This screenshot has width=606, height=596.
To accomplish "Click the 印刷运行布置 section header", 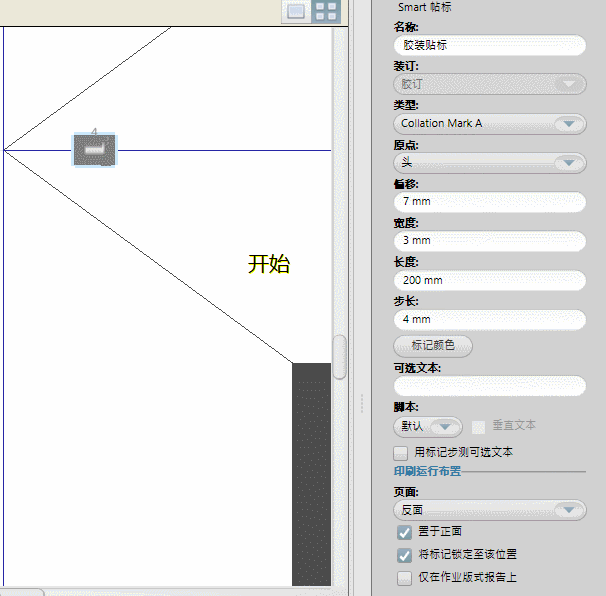I will click(x=427, y=471).
